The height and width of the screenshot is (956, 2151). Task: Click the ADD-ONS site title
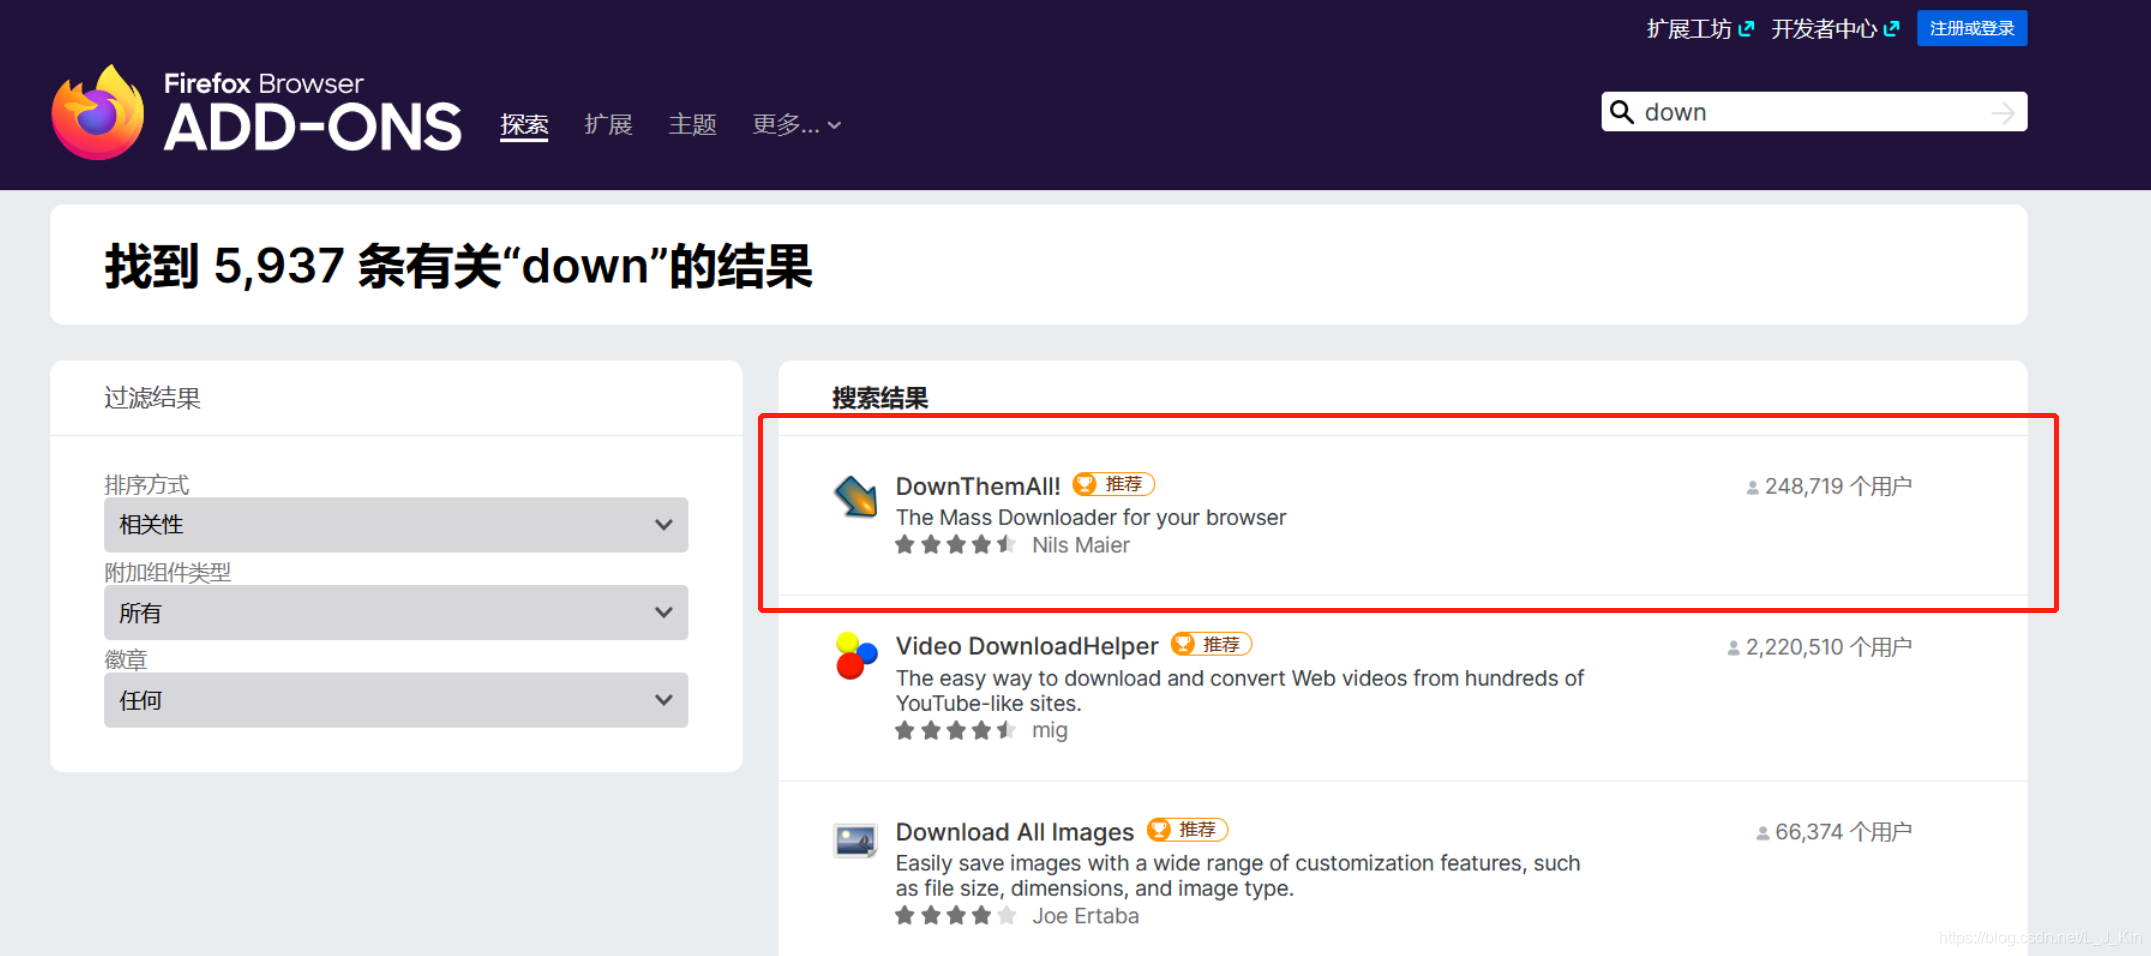coord(312,127)
